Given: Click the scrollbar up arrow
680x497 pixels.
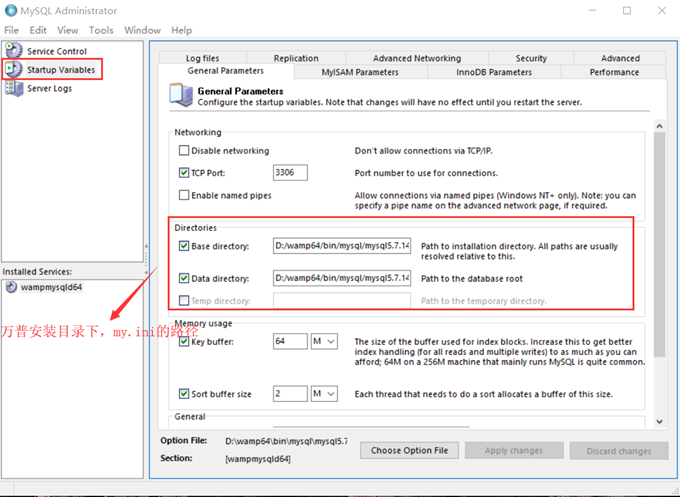Looking at the screenshot, I should [660, 126].
